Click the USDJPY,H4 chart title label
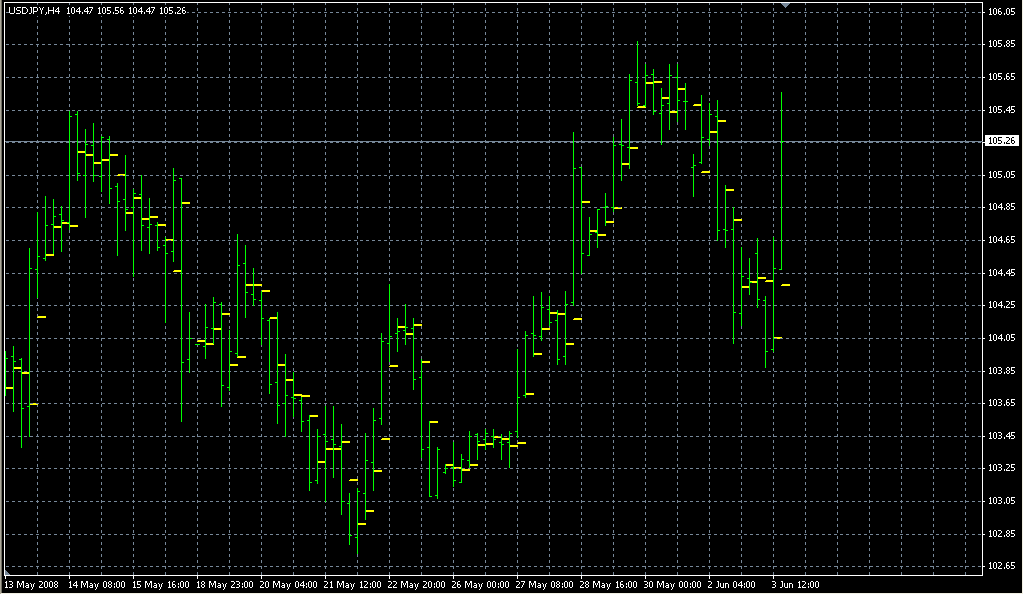 click(x=34, y=11)
